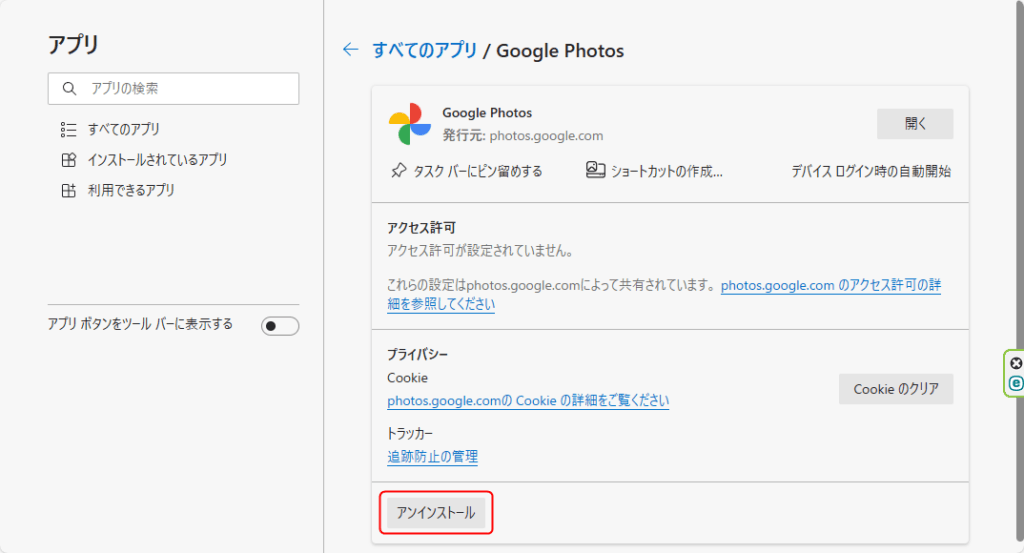The width and height of the screenshot is (1024, 553).
Task: Select すべてのアプリ in the sidebar
Action: coord(123,129)
